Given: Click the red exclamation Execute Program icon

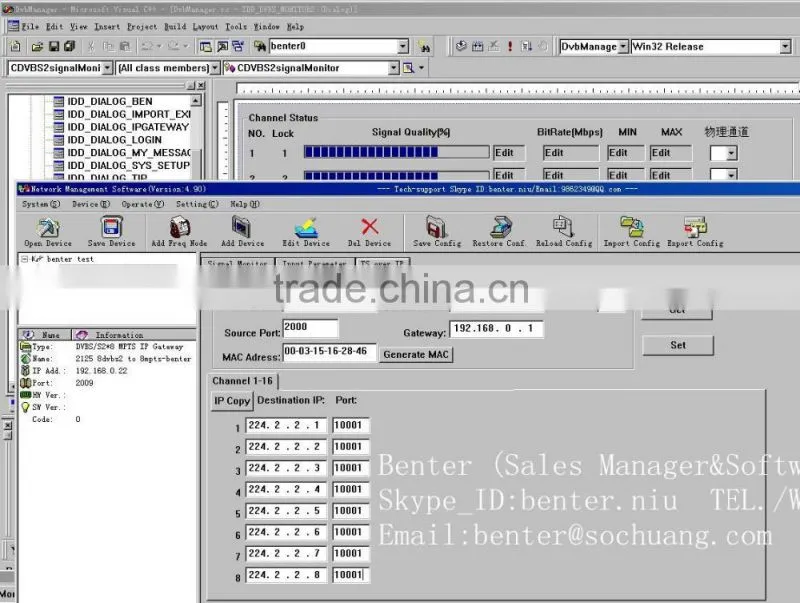Looking at the screenshot, I should click(x=510, y=46).
